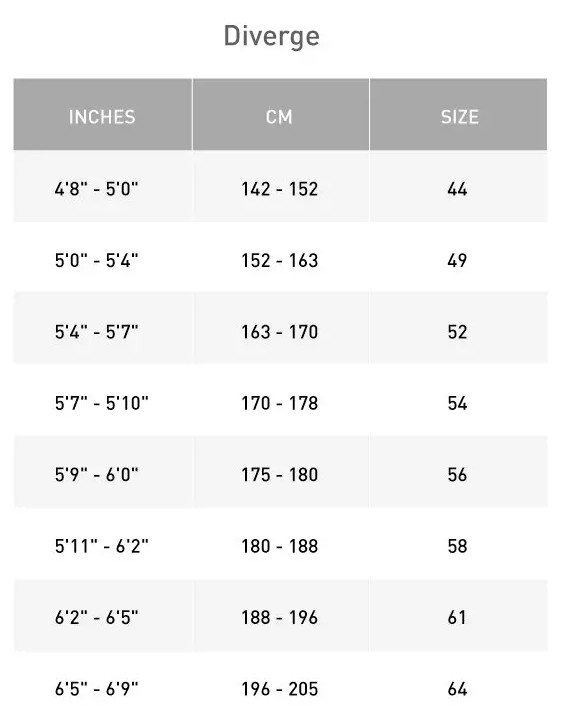Click the 5'11" - 6'2" height cell
563x714 pixels.
[102, 545]
